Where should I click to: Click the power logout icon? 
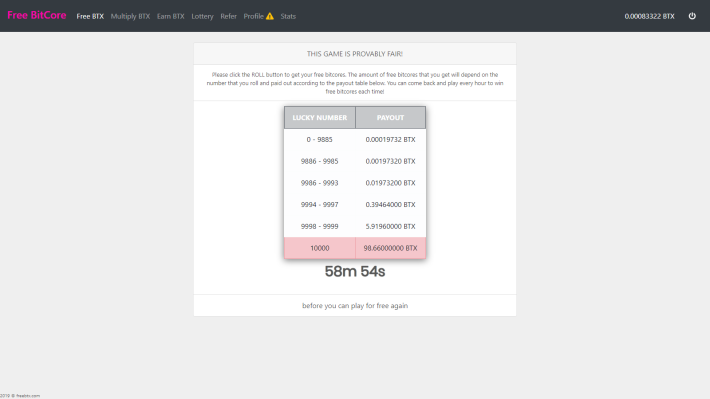tap(692, 16)
